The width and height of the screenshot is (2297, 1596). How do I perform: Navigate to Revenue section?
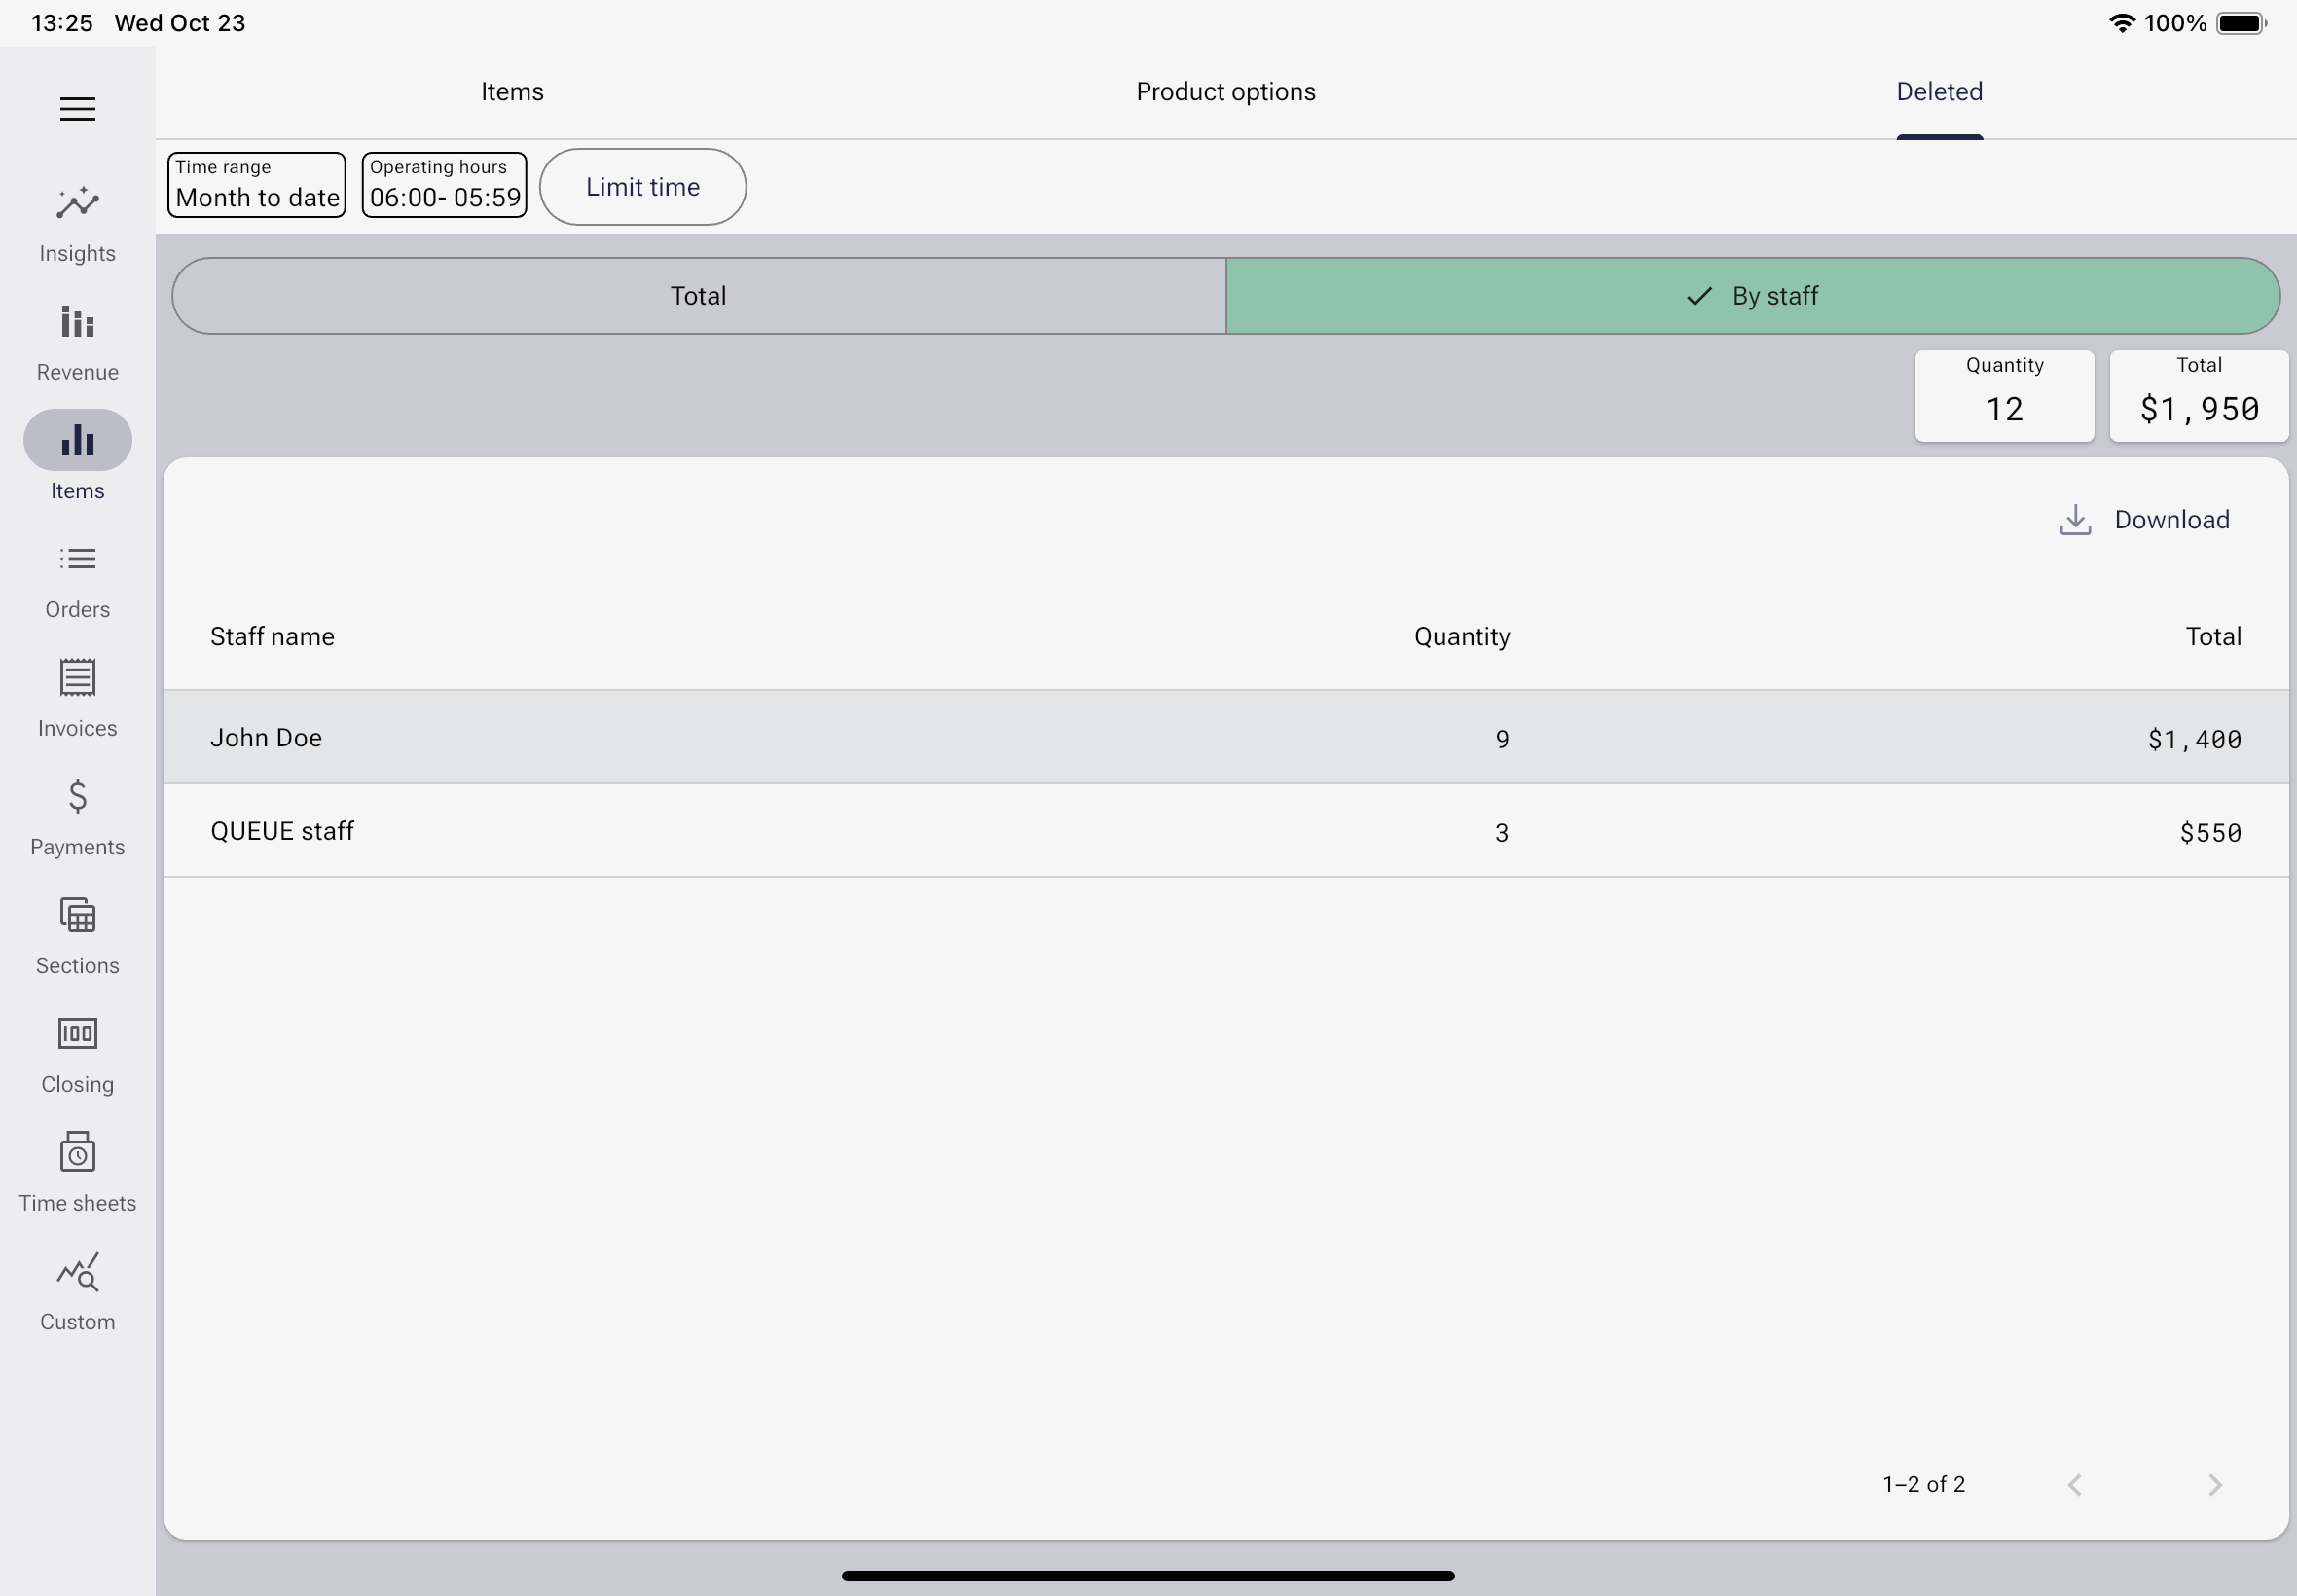[x=77, y=341]
